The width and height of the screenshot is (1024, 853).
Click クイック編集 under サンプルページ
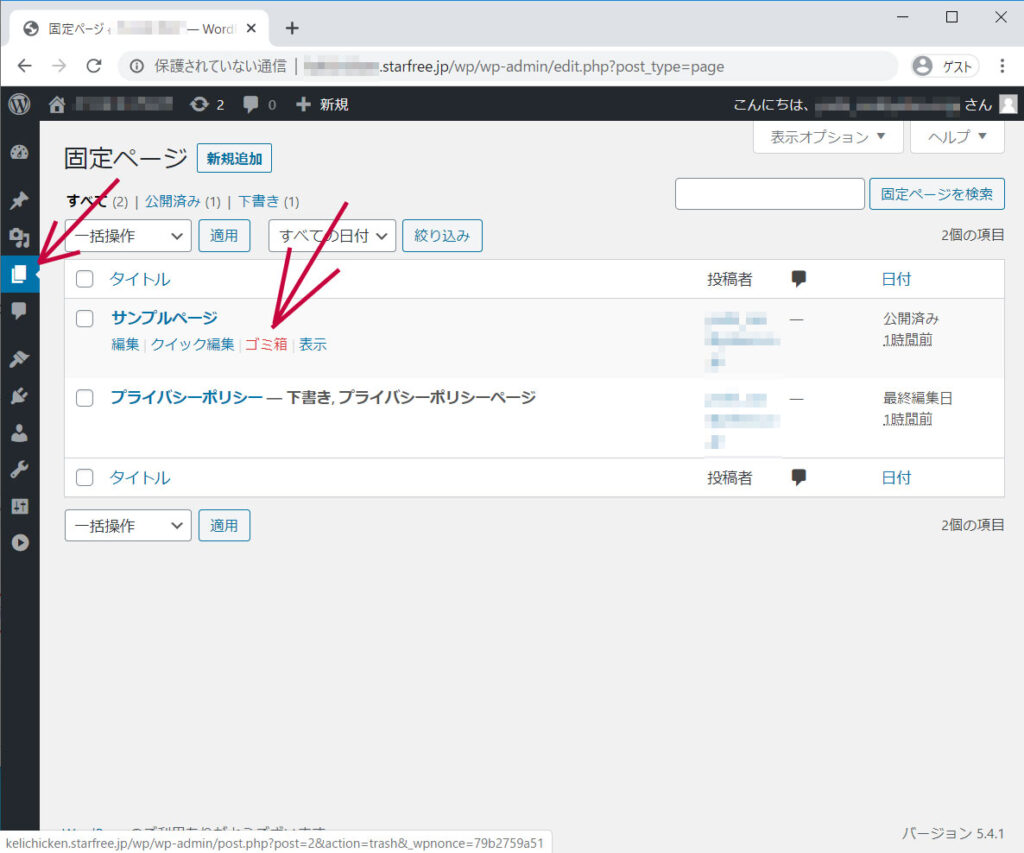(192, 344)
